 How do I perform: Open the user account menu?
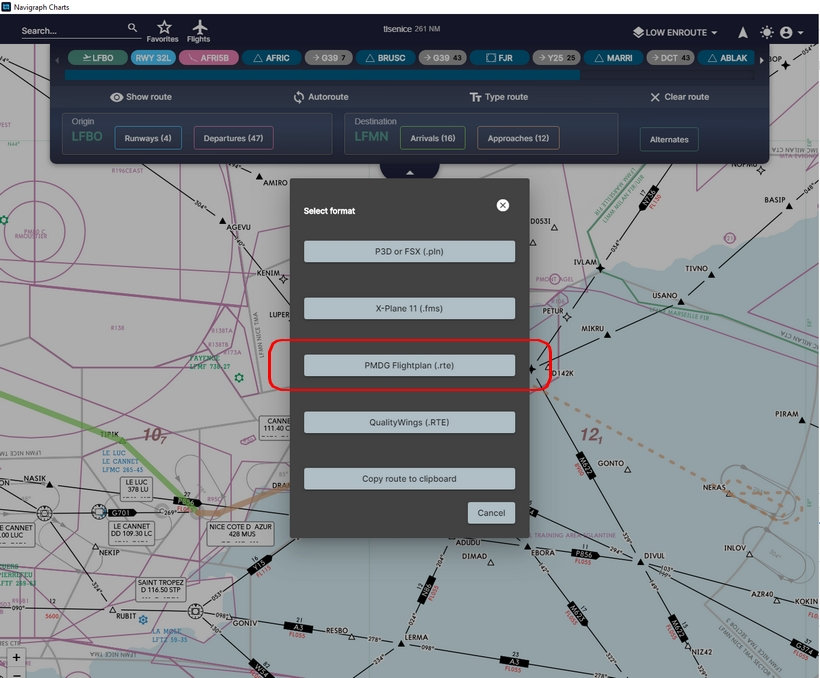coord(791,32)
